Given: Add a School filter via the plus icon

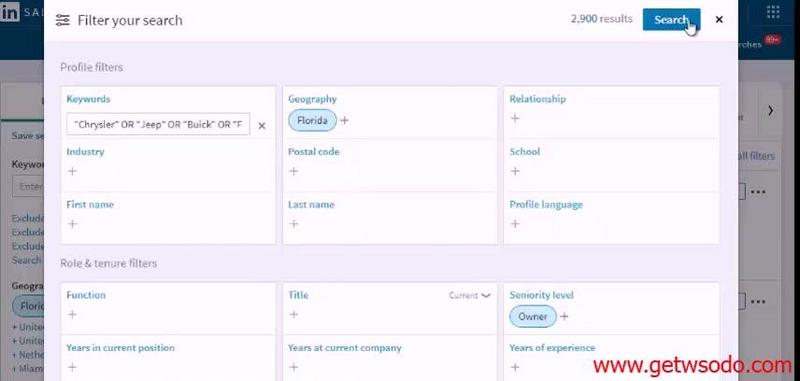Looking at the screenshot, I should [515, 171].
